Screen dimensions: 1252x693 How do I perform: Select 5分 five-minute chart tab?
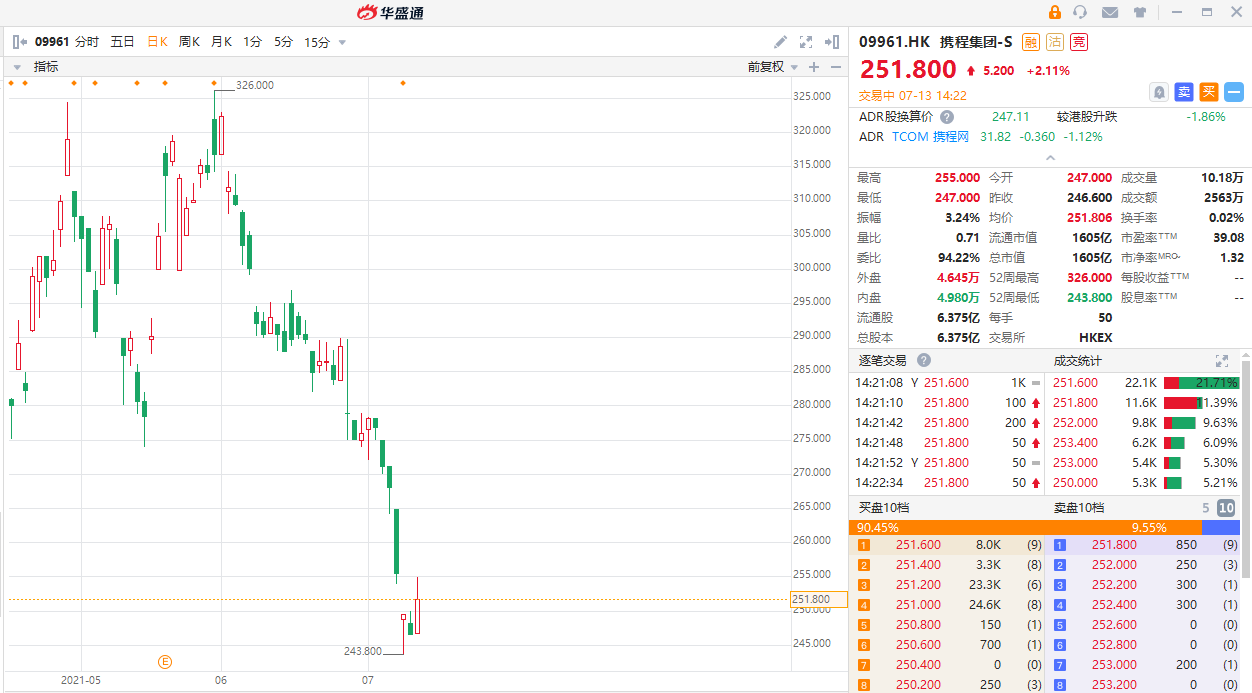[x=284, y=42]
